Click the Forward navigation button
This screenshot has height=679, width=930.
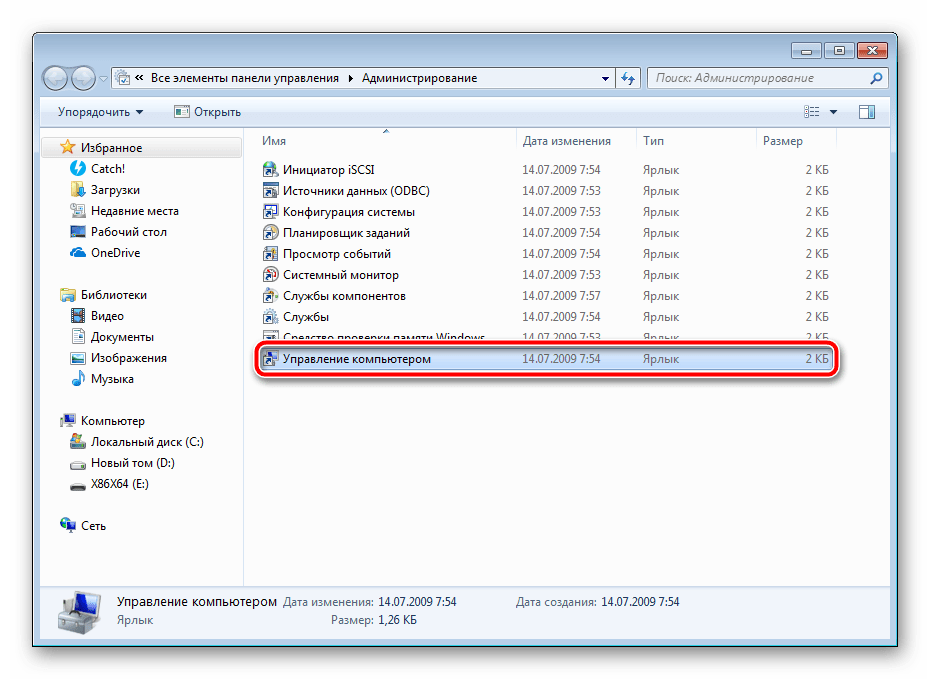[83, 78]
